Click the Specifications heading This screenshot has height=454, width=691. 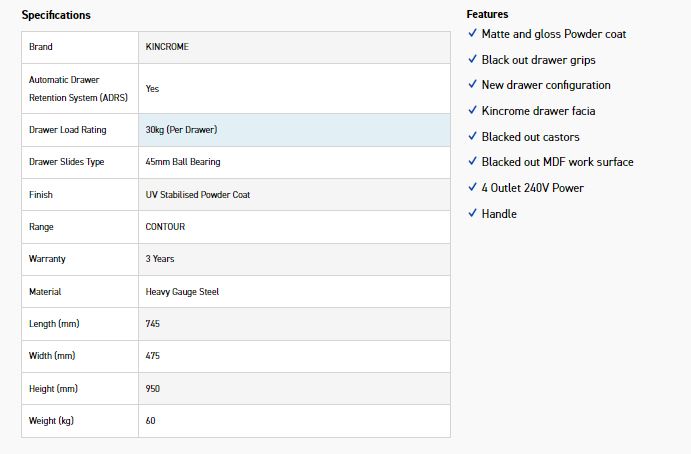(x=56, y=15)
